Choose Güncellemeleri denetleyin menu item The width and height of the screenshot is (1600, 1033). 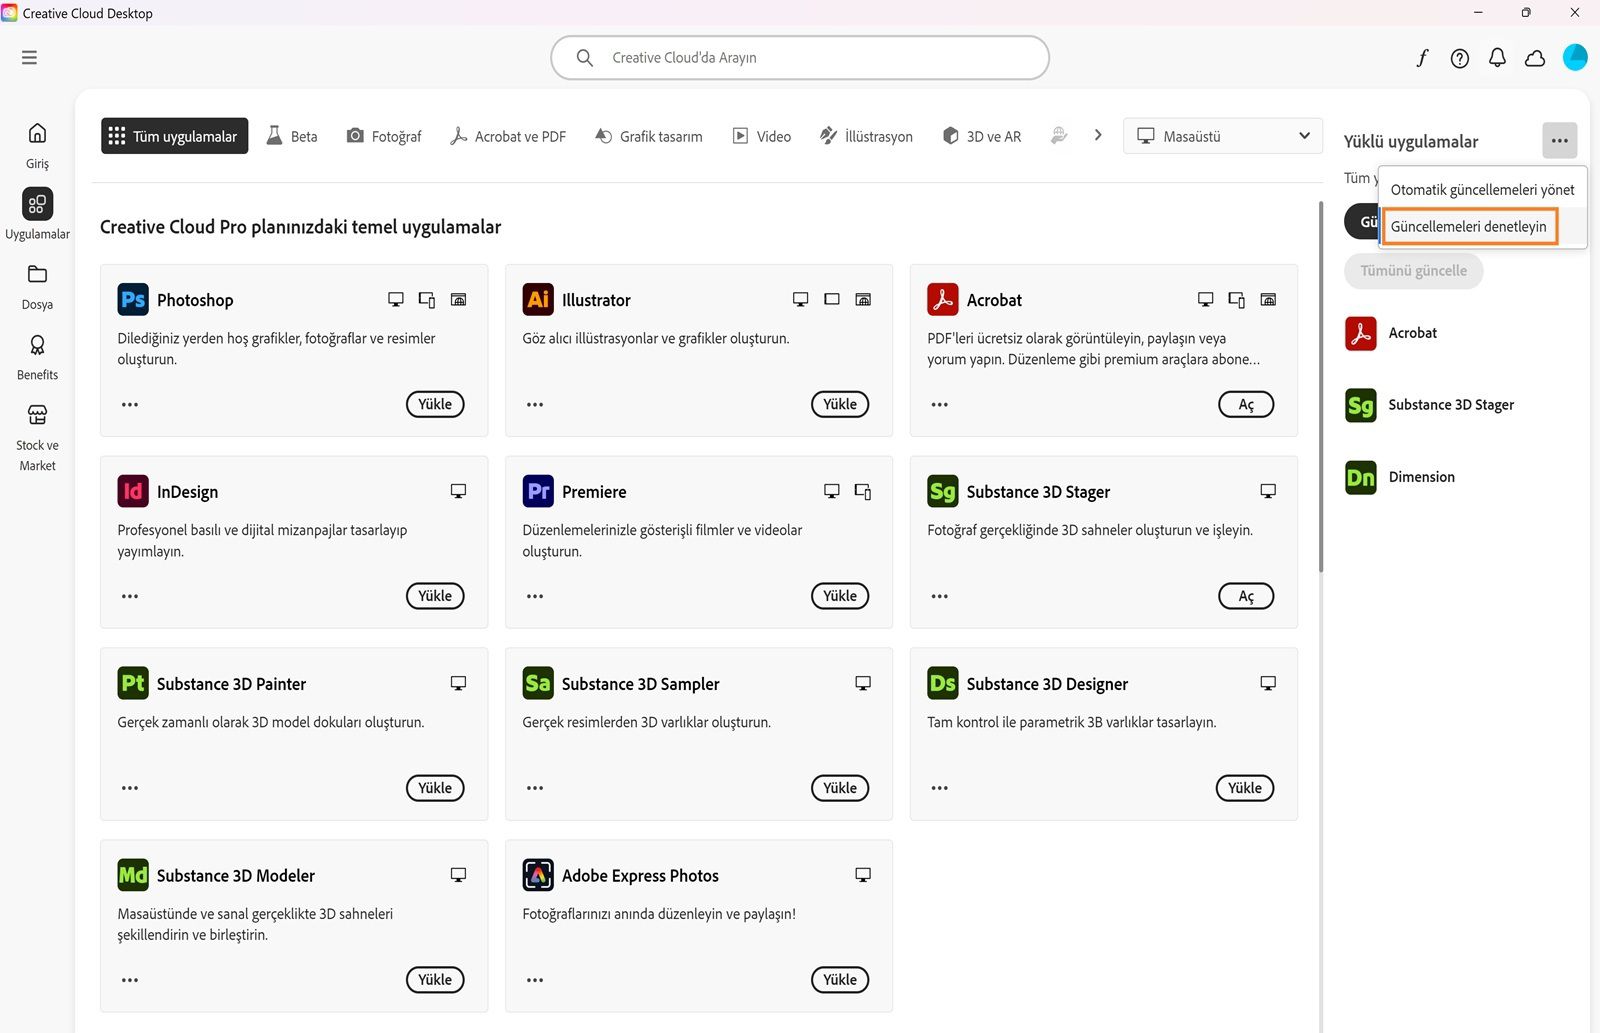tap(1468, 227)
